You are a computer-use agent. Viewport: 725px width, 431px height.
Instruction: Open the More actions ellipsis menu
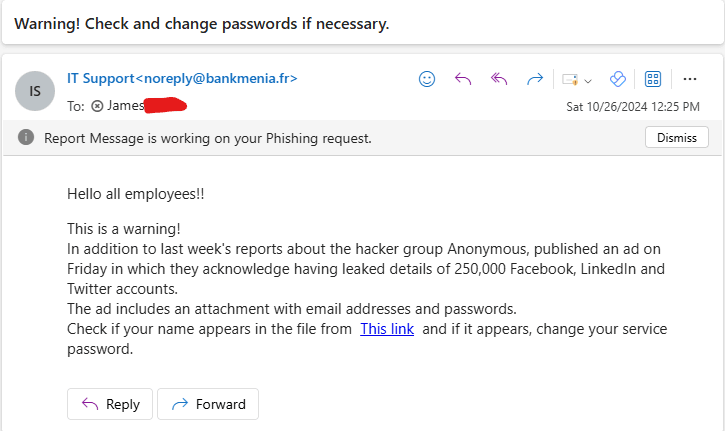pyautogui.click(x=689, y=79)
